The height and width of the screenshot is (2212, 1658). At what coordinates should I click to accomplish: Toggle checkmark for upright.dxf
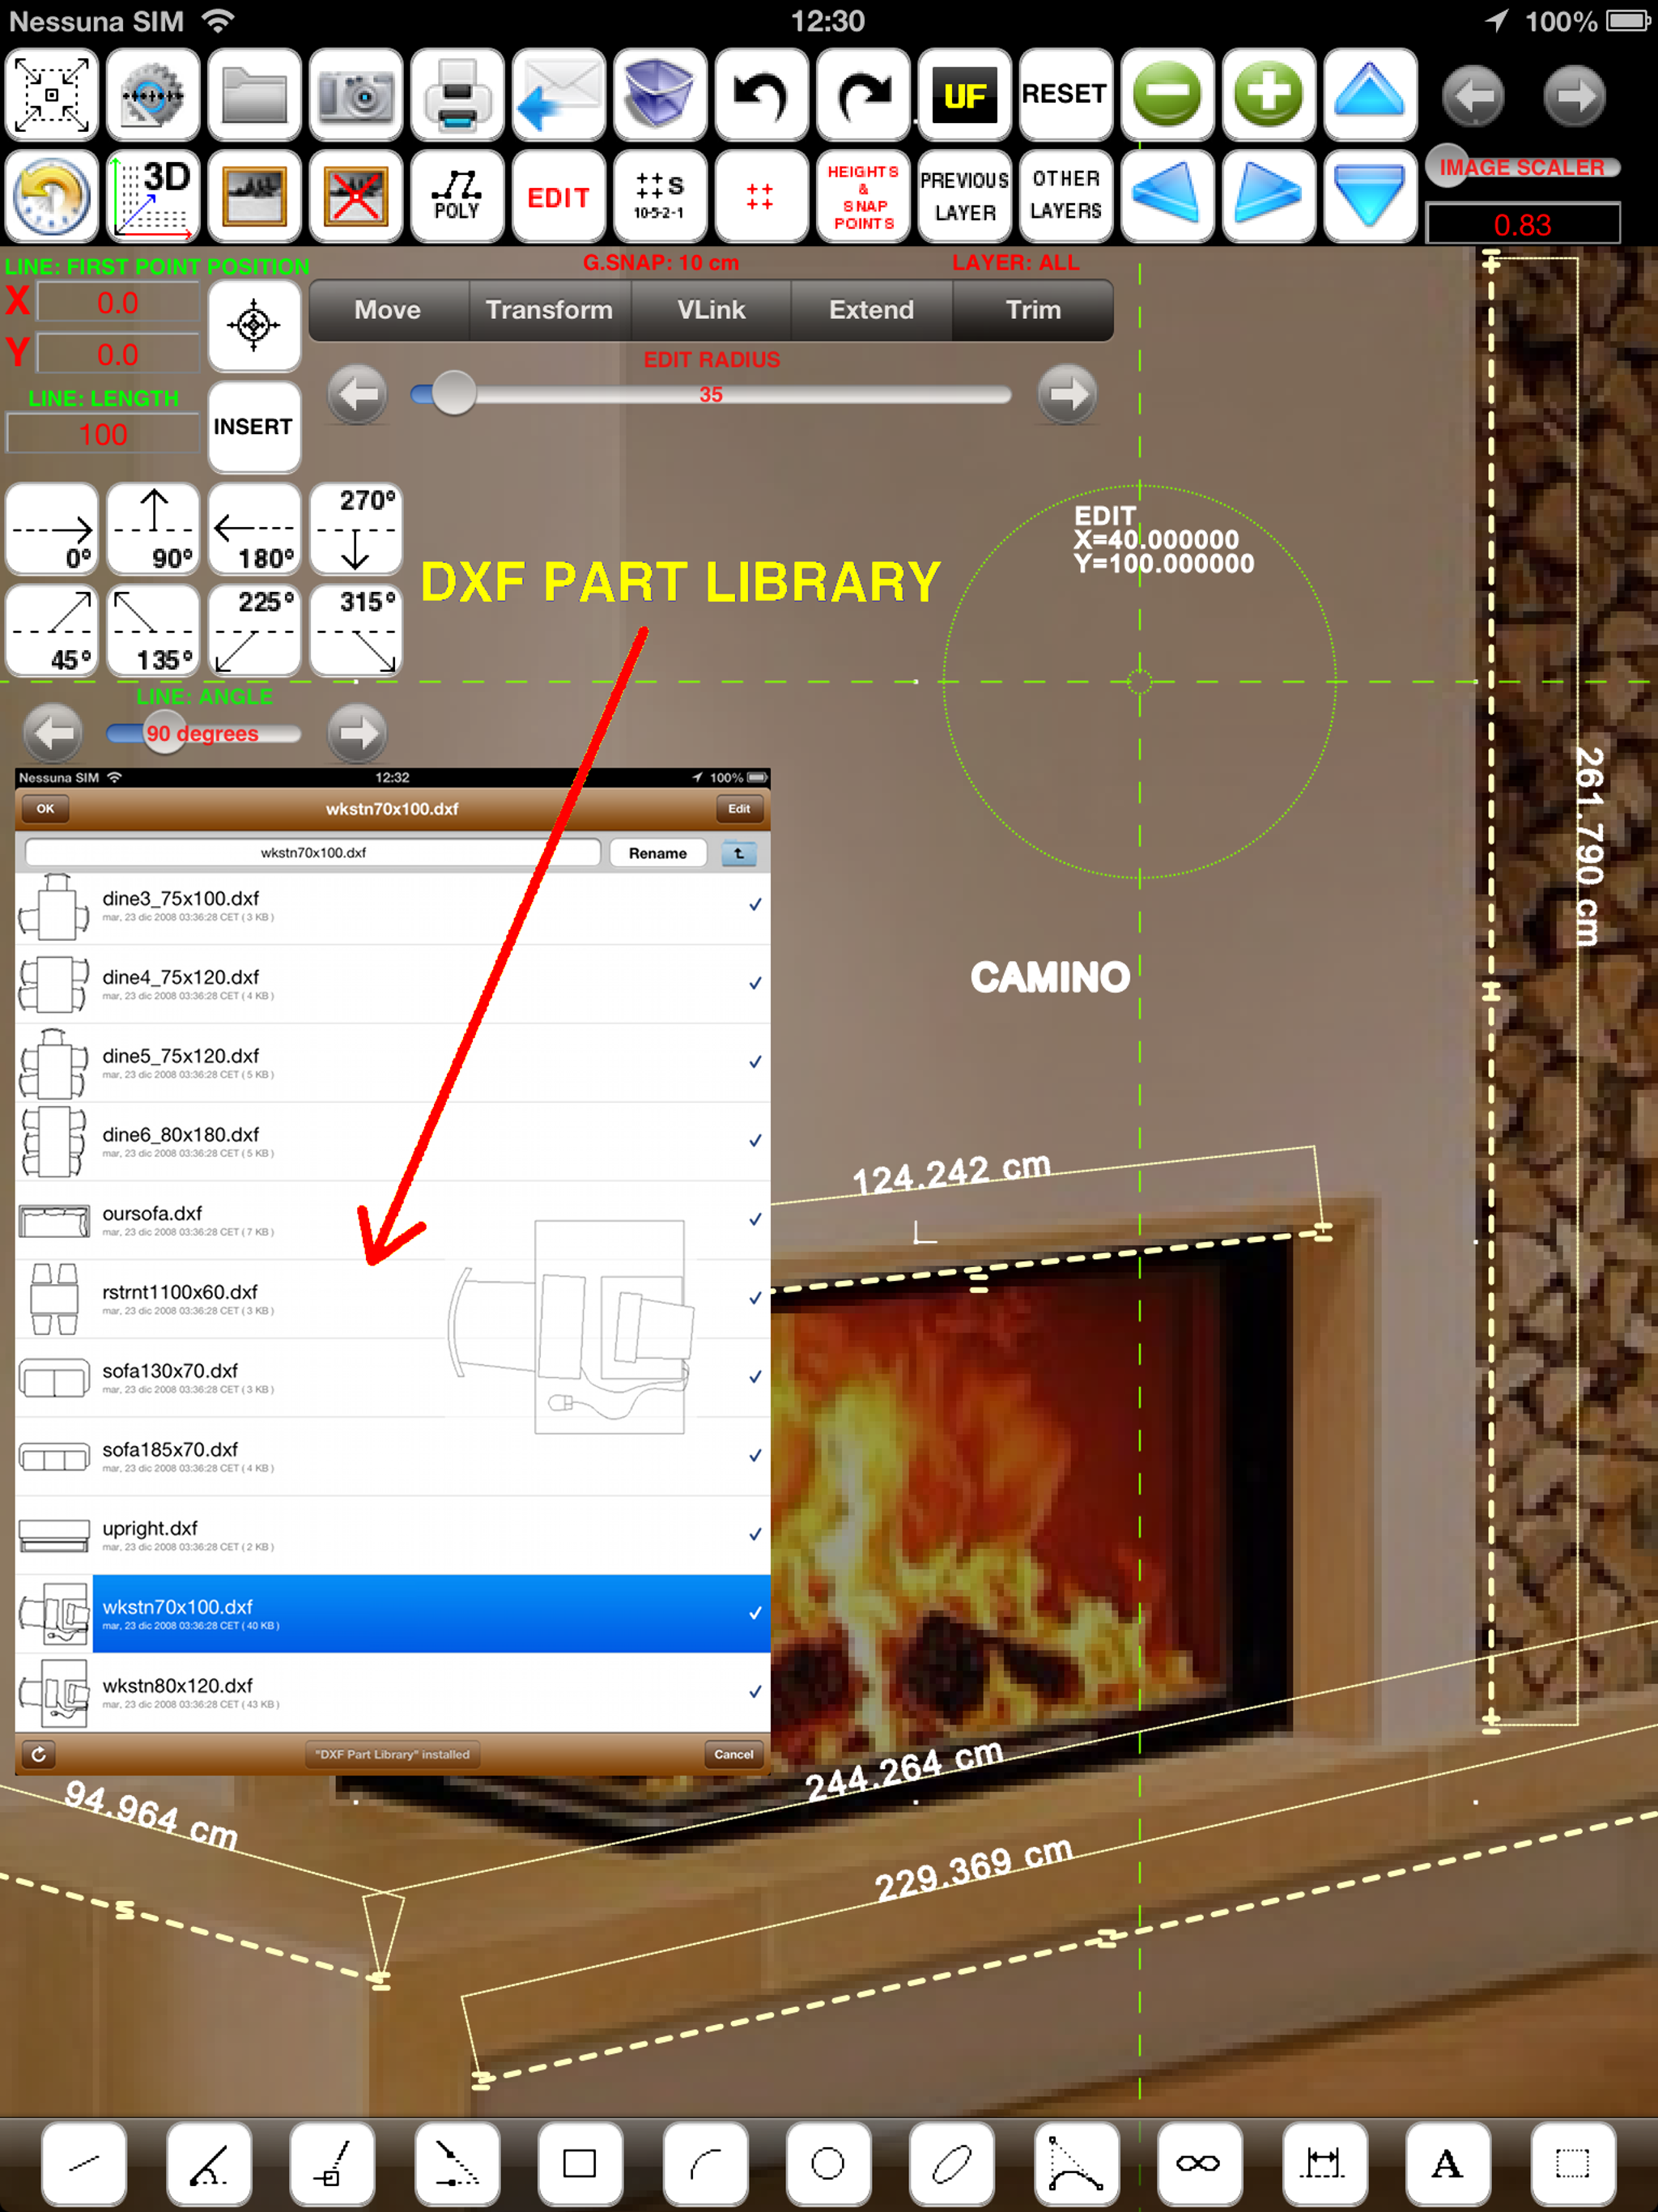(x=755, y=1534)
